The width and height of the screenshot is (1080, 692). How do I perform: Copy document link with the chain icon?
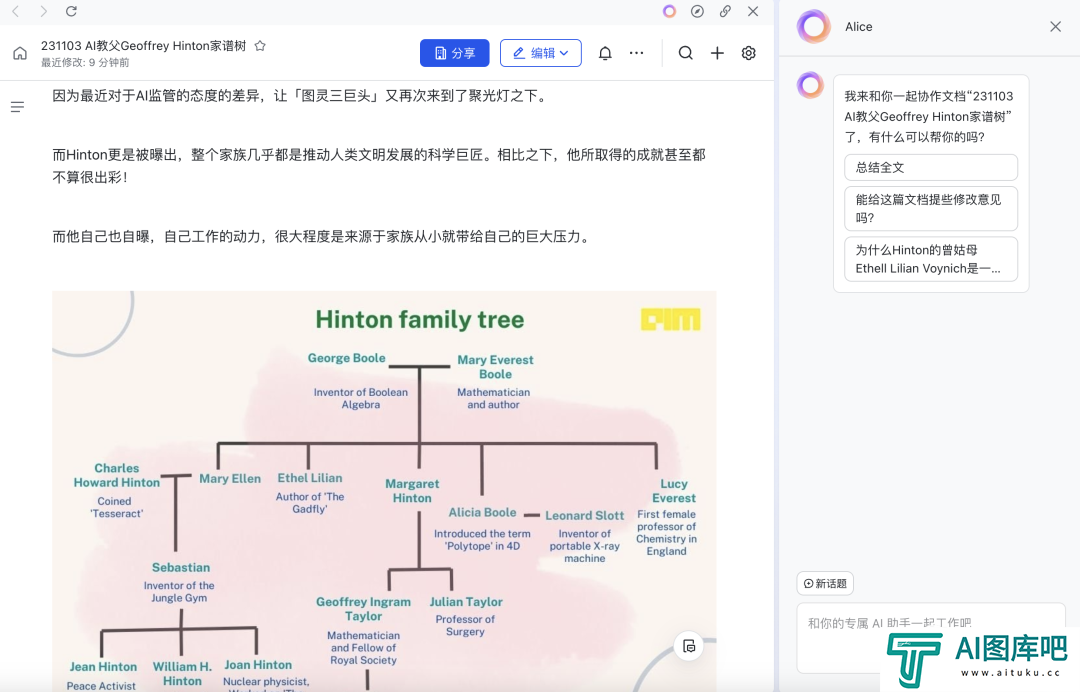[x=725, y=11]
